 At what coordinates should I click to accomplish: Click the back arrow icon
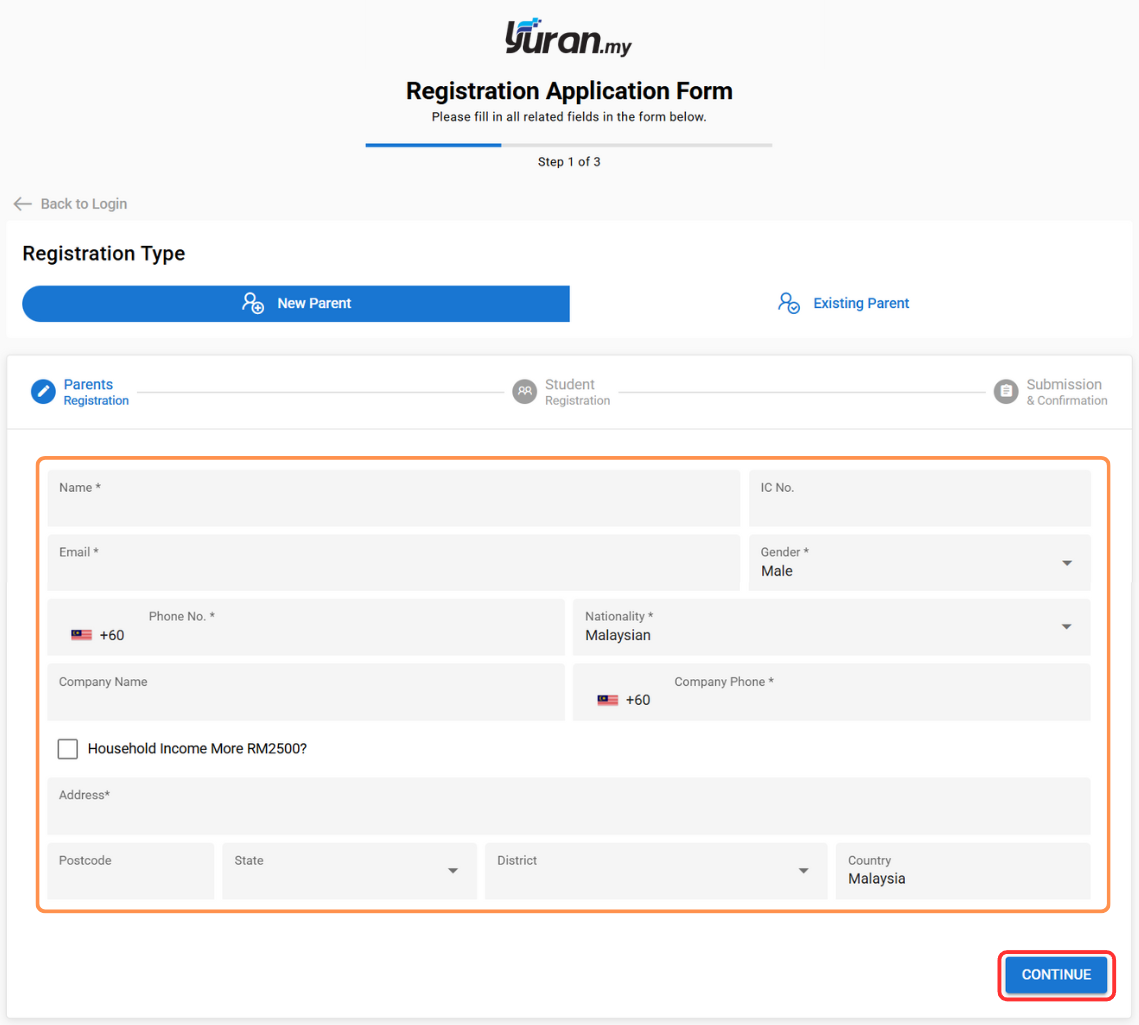click(x=22, y=204)
